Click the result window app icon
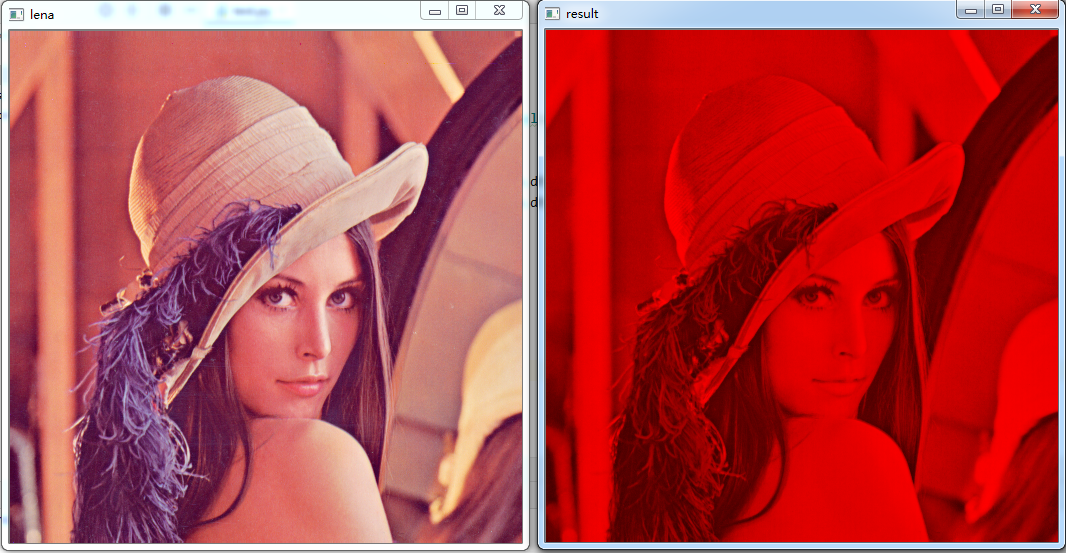The height and width of the screenshot is (553, 1066). click(553, 14)
